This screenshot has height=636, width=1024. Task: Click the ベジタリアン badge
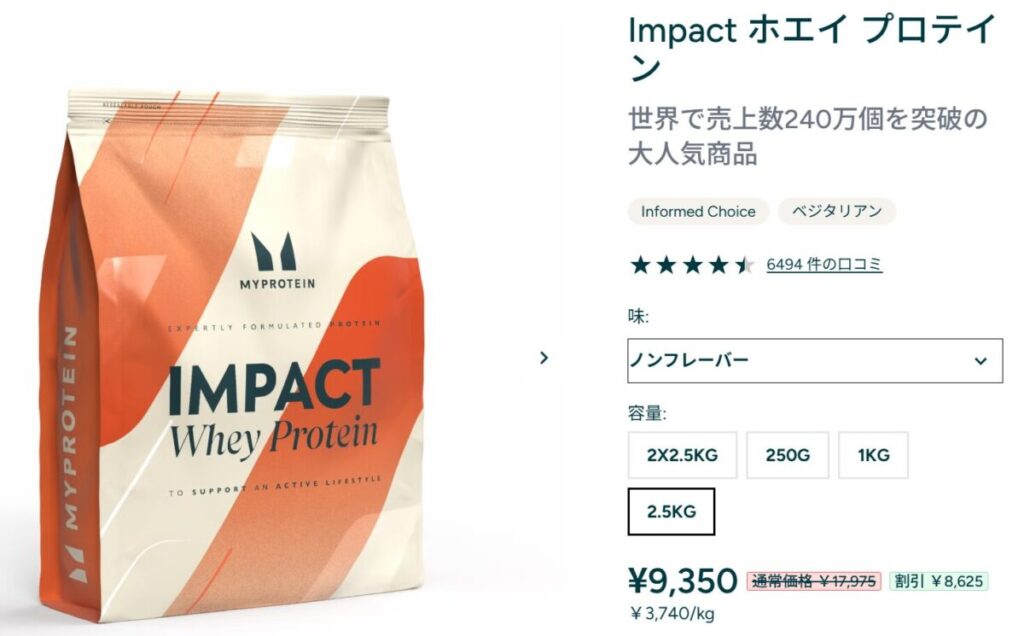point(837,212)
